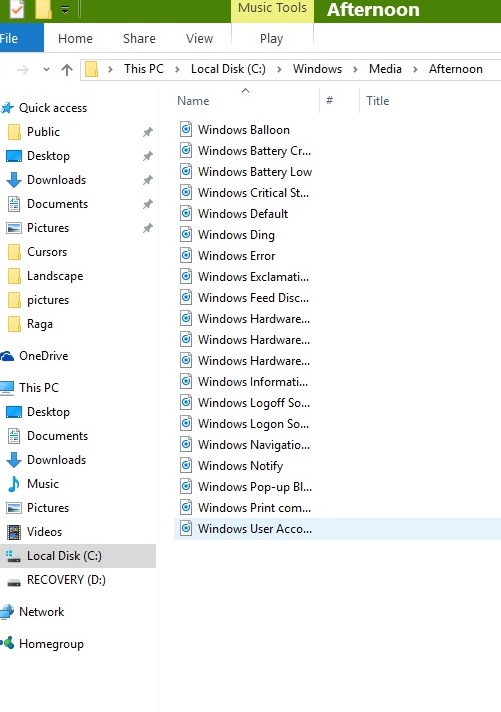
Task: Sort by the # column header
Action: (x=329, y=100)
